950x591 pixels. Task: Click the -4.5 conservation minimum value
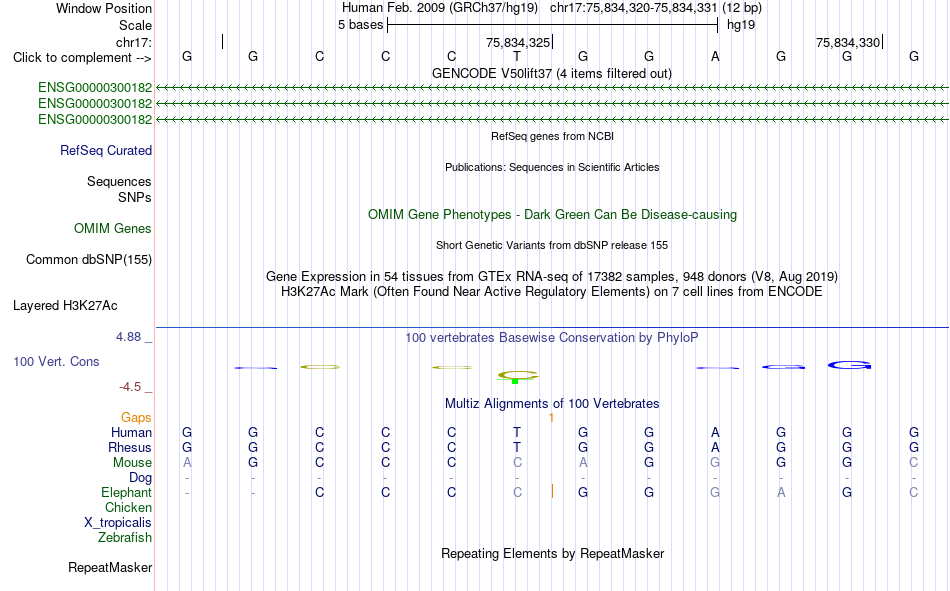point(130,387)
